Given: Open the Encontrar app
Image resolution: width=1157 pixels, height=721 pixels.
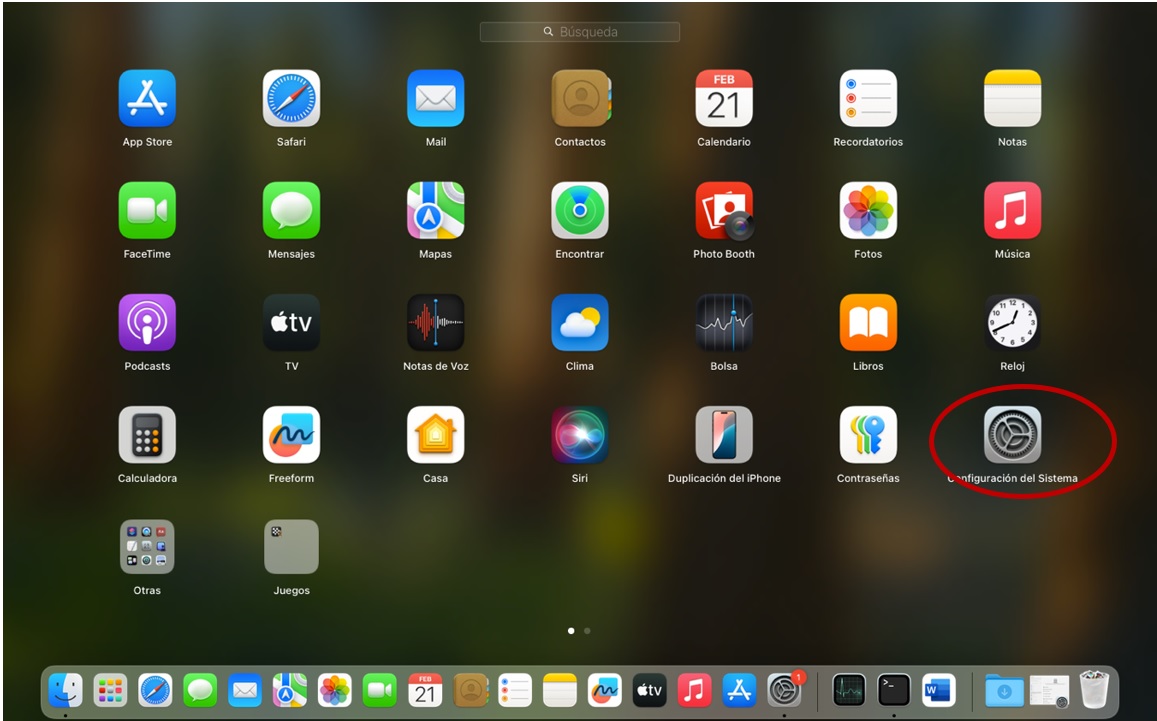Looking at the screenshot, I should pos(580,211).
